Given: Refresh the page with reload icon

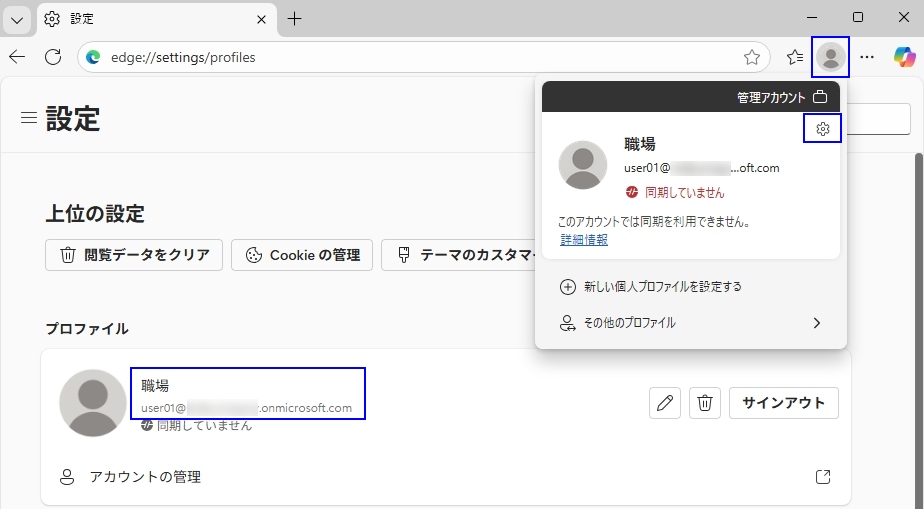Looking at the screenshot, I should point(53,57).
